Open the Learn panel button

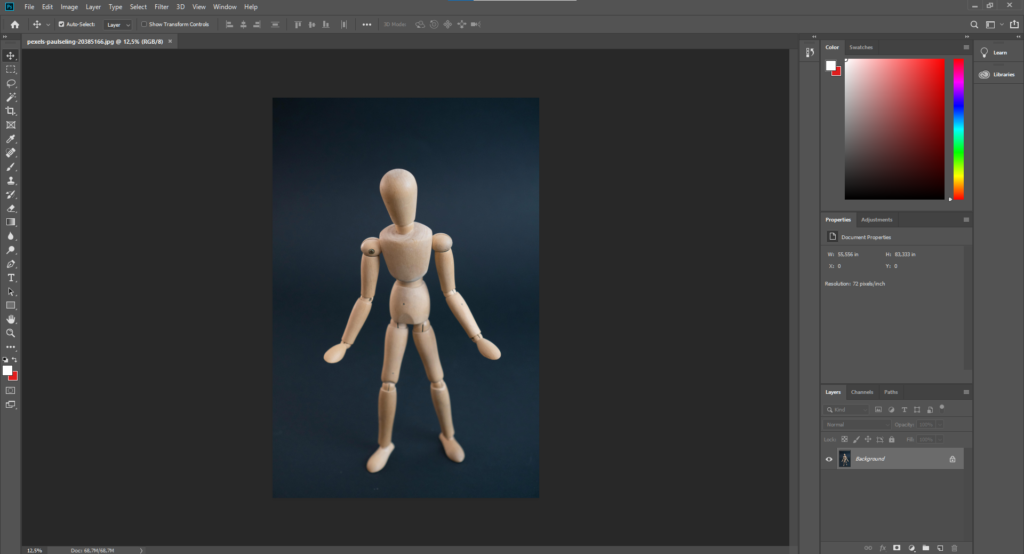[993, 52]
